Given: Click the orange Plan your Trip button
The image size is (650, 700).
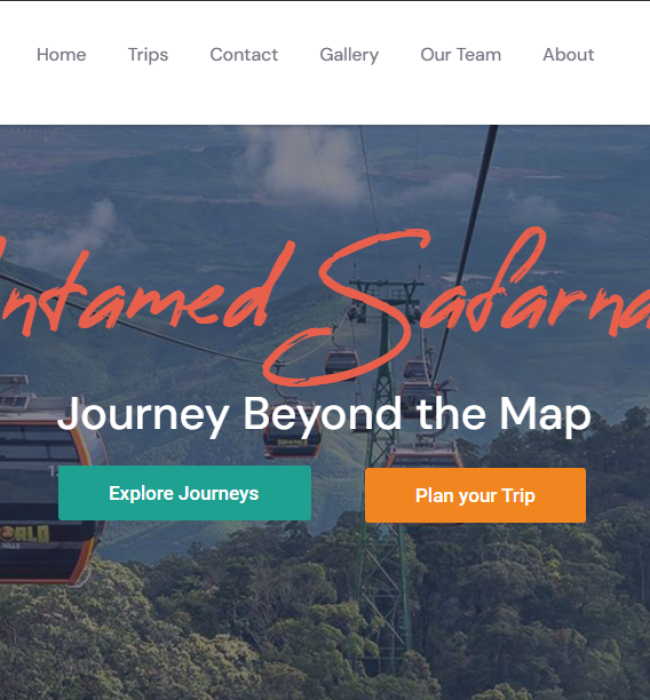Looking at the screenshot, I should [x=475, y=495].
